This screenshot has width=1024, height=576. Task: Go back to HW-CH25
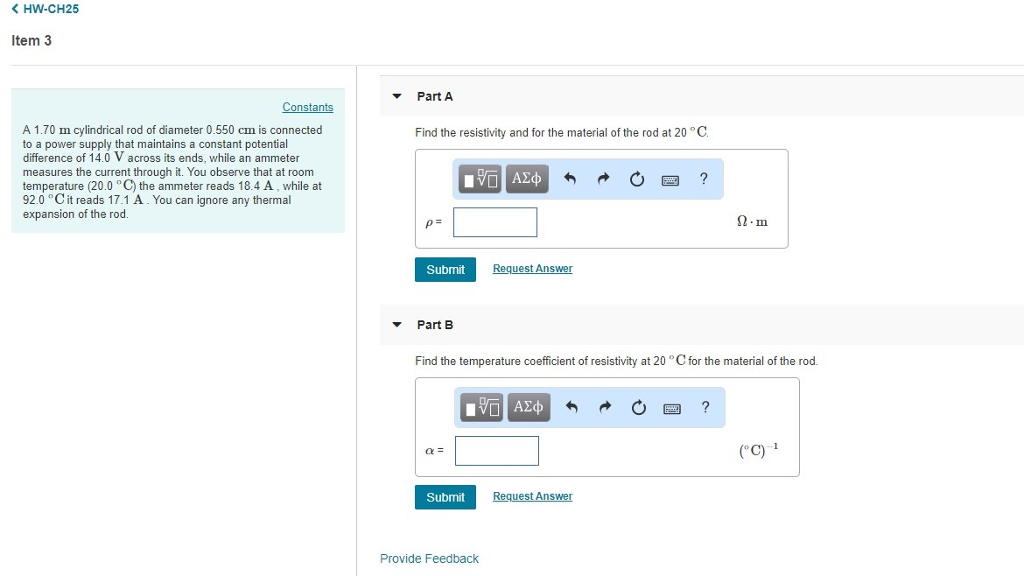pos(45,9)
